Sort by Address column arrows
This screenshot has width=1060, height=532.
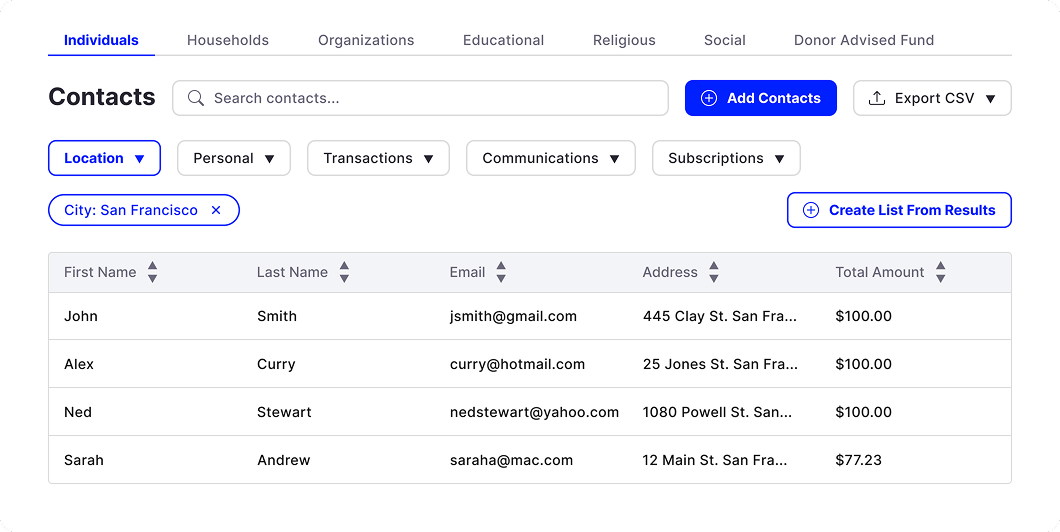[714, 272]
